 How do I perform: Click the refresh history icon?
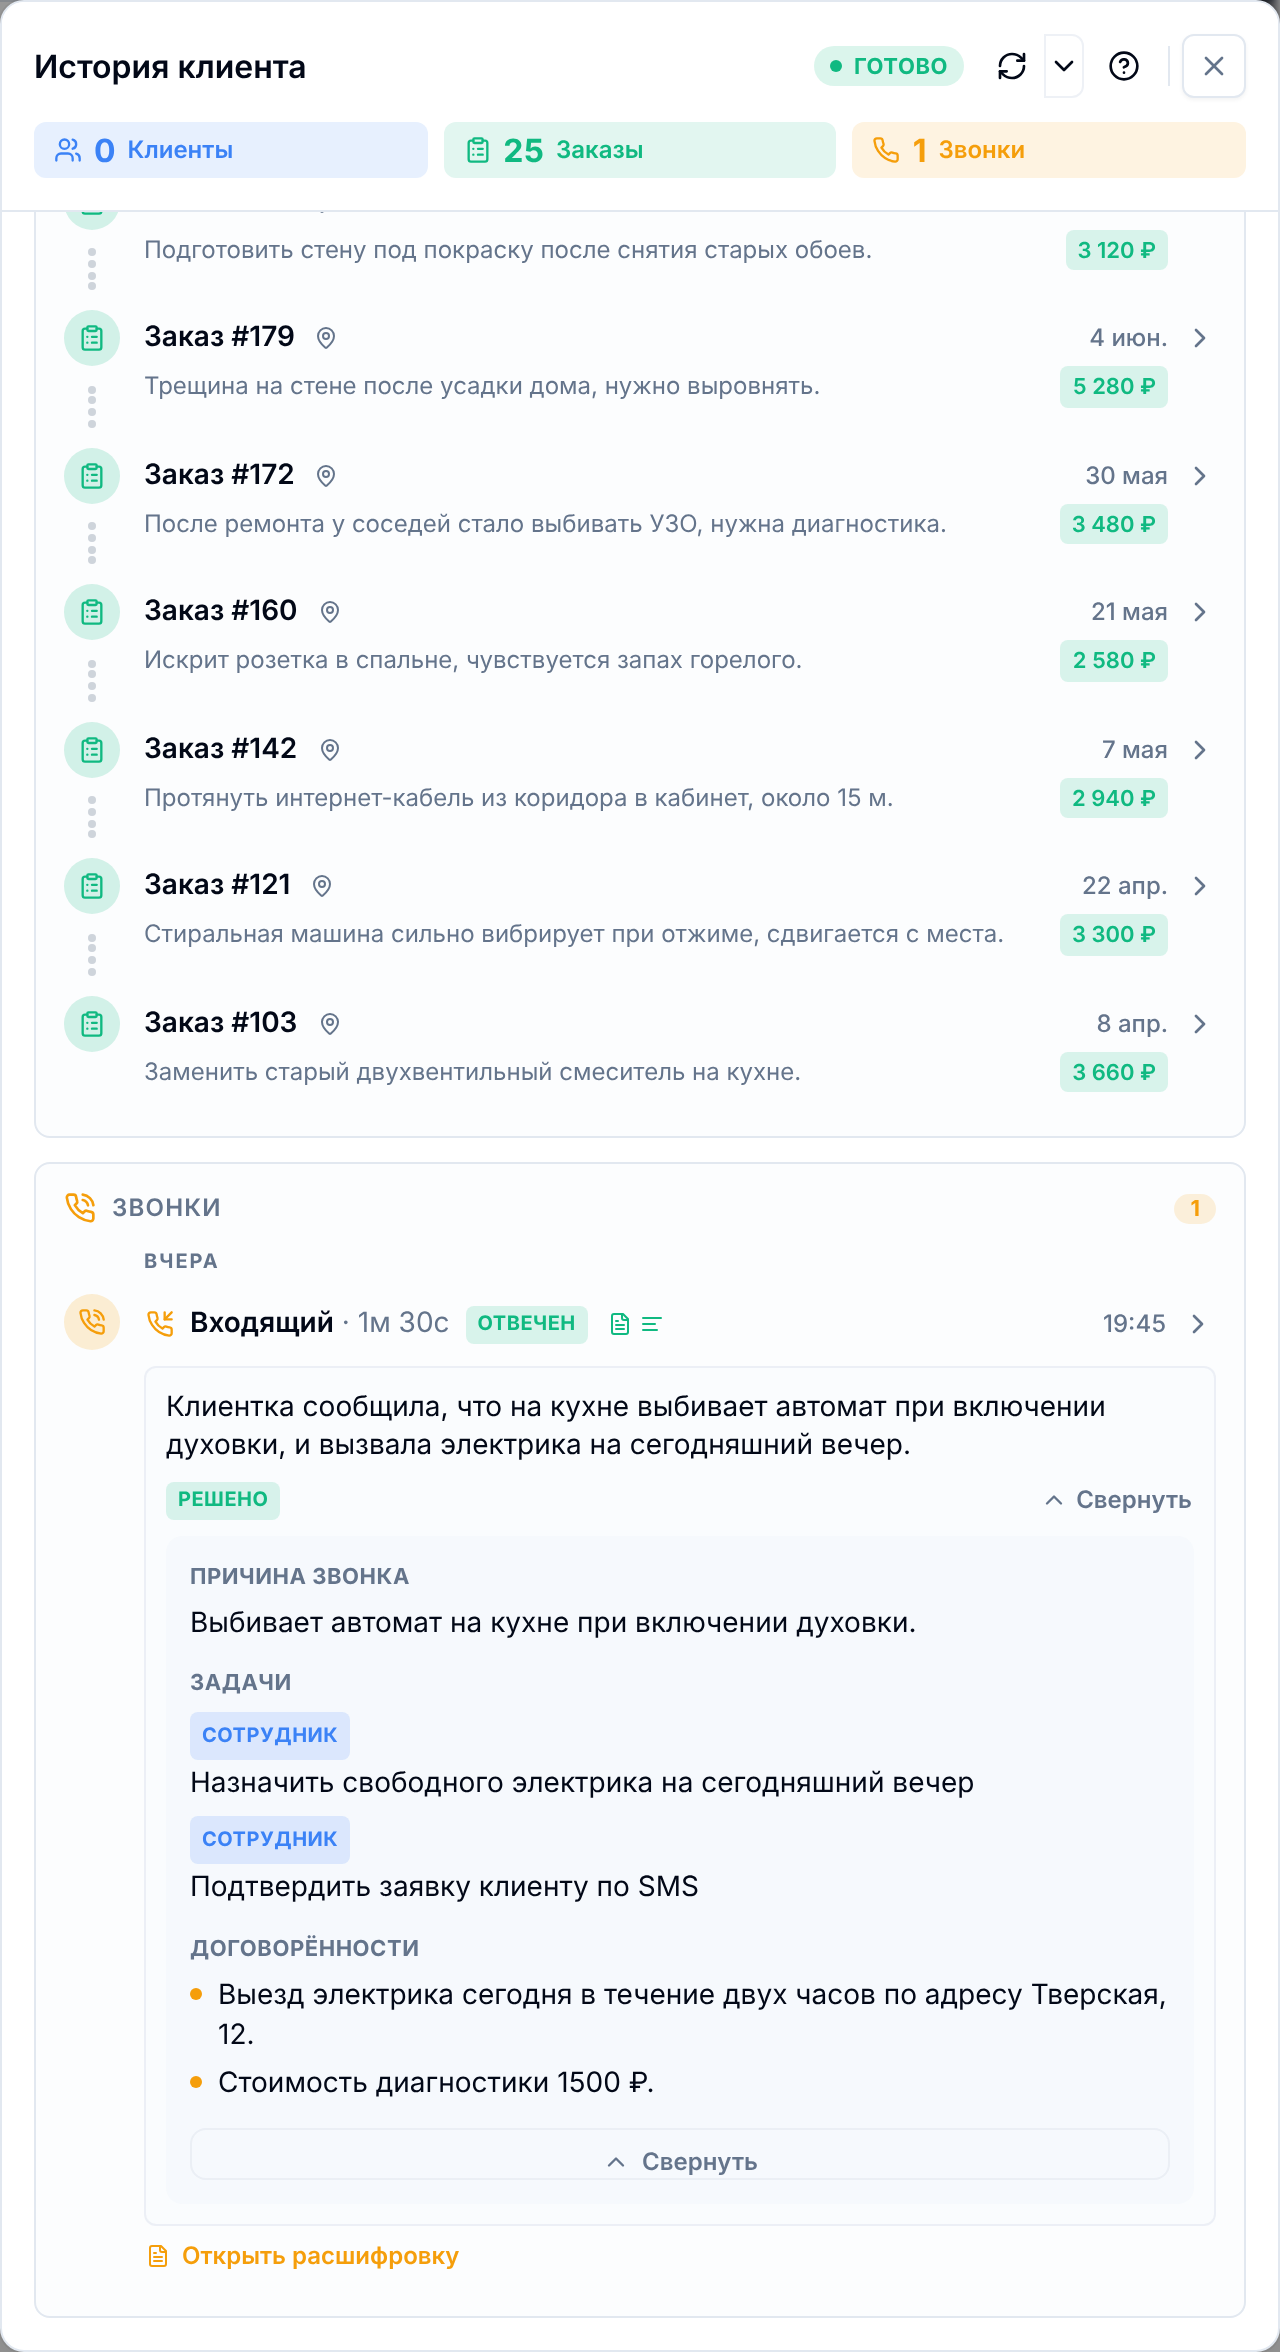(1012, 66)
